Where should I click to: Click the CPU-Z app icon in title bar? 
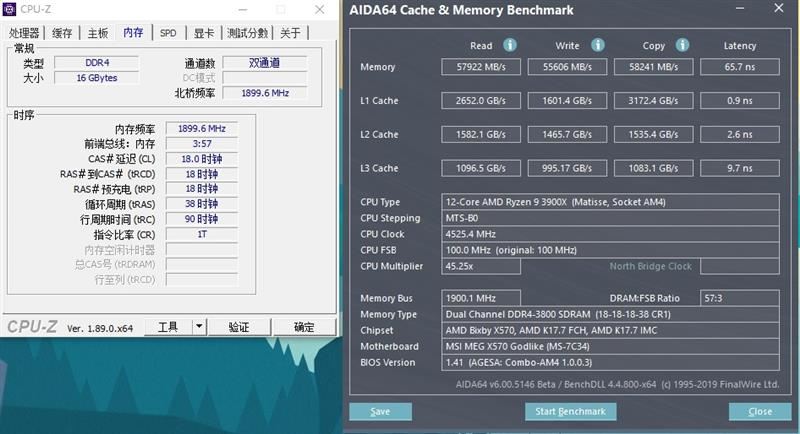(x=10, y=9)
